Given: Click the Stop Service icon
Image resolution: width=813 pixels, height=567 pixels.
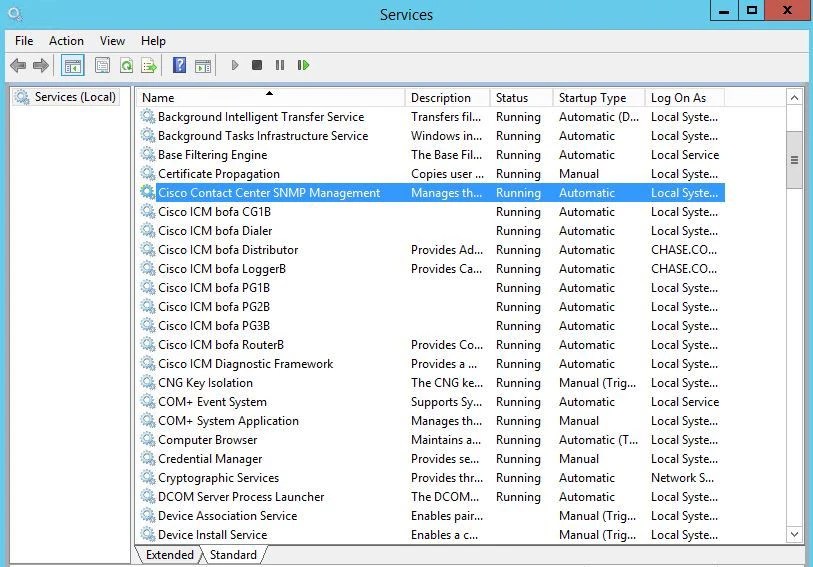Looking at the screenshot, I should click(x=257, y=65).
